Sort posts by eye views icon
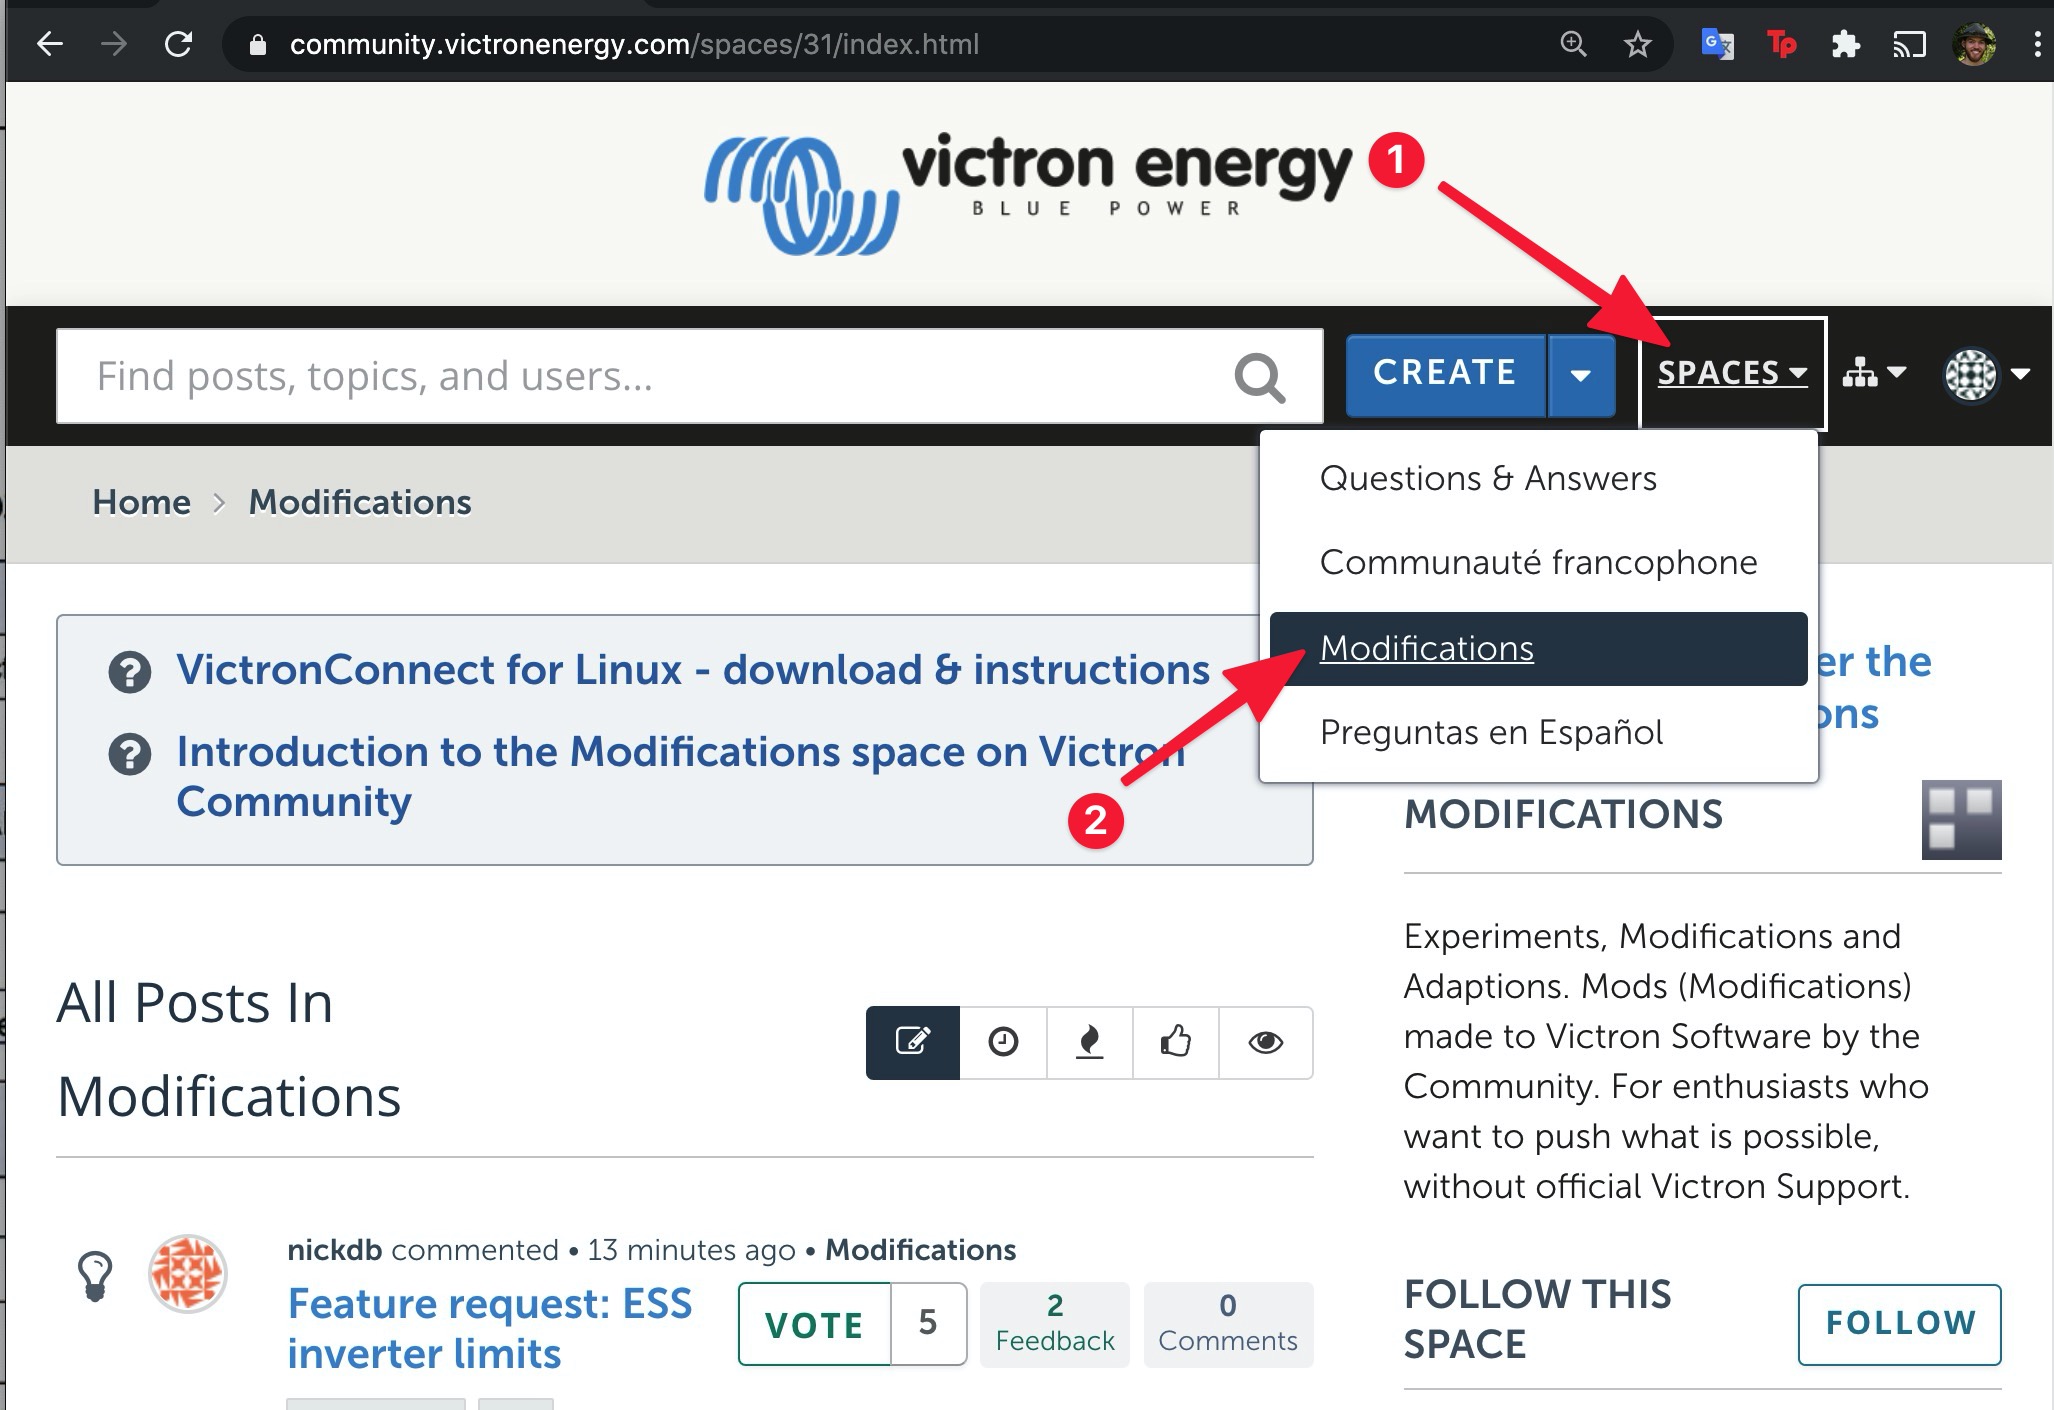The height and width of the screenshot is (1410, 2054). tap(1266, 1042)
